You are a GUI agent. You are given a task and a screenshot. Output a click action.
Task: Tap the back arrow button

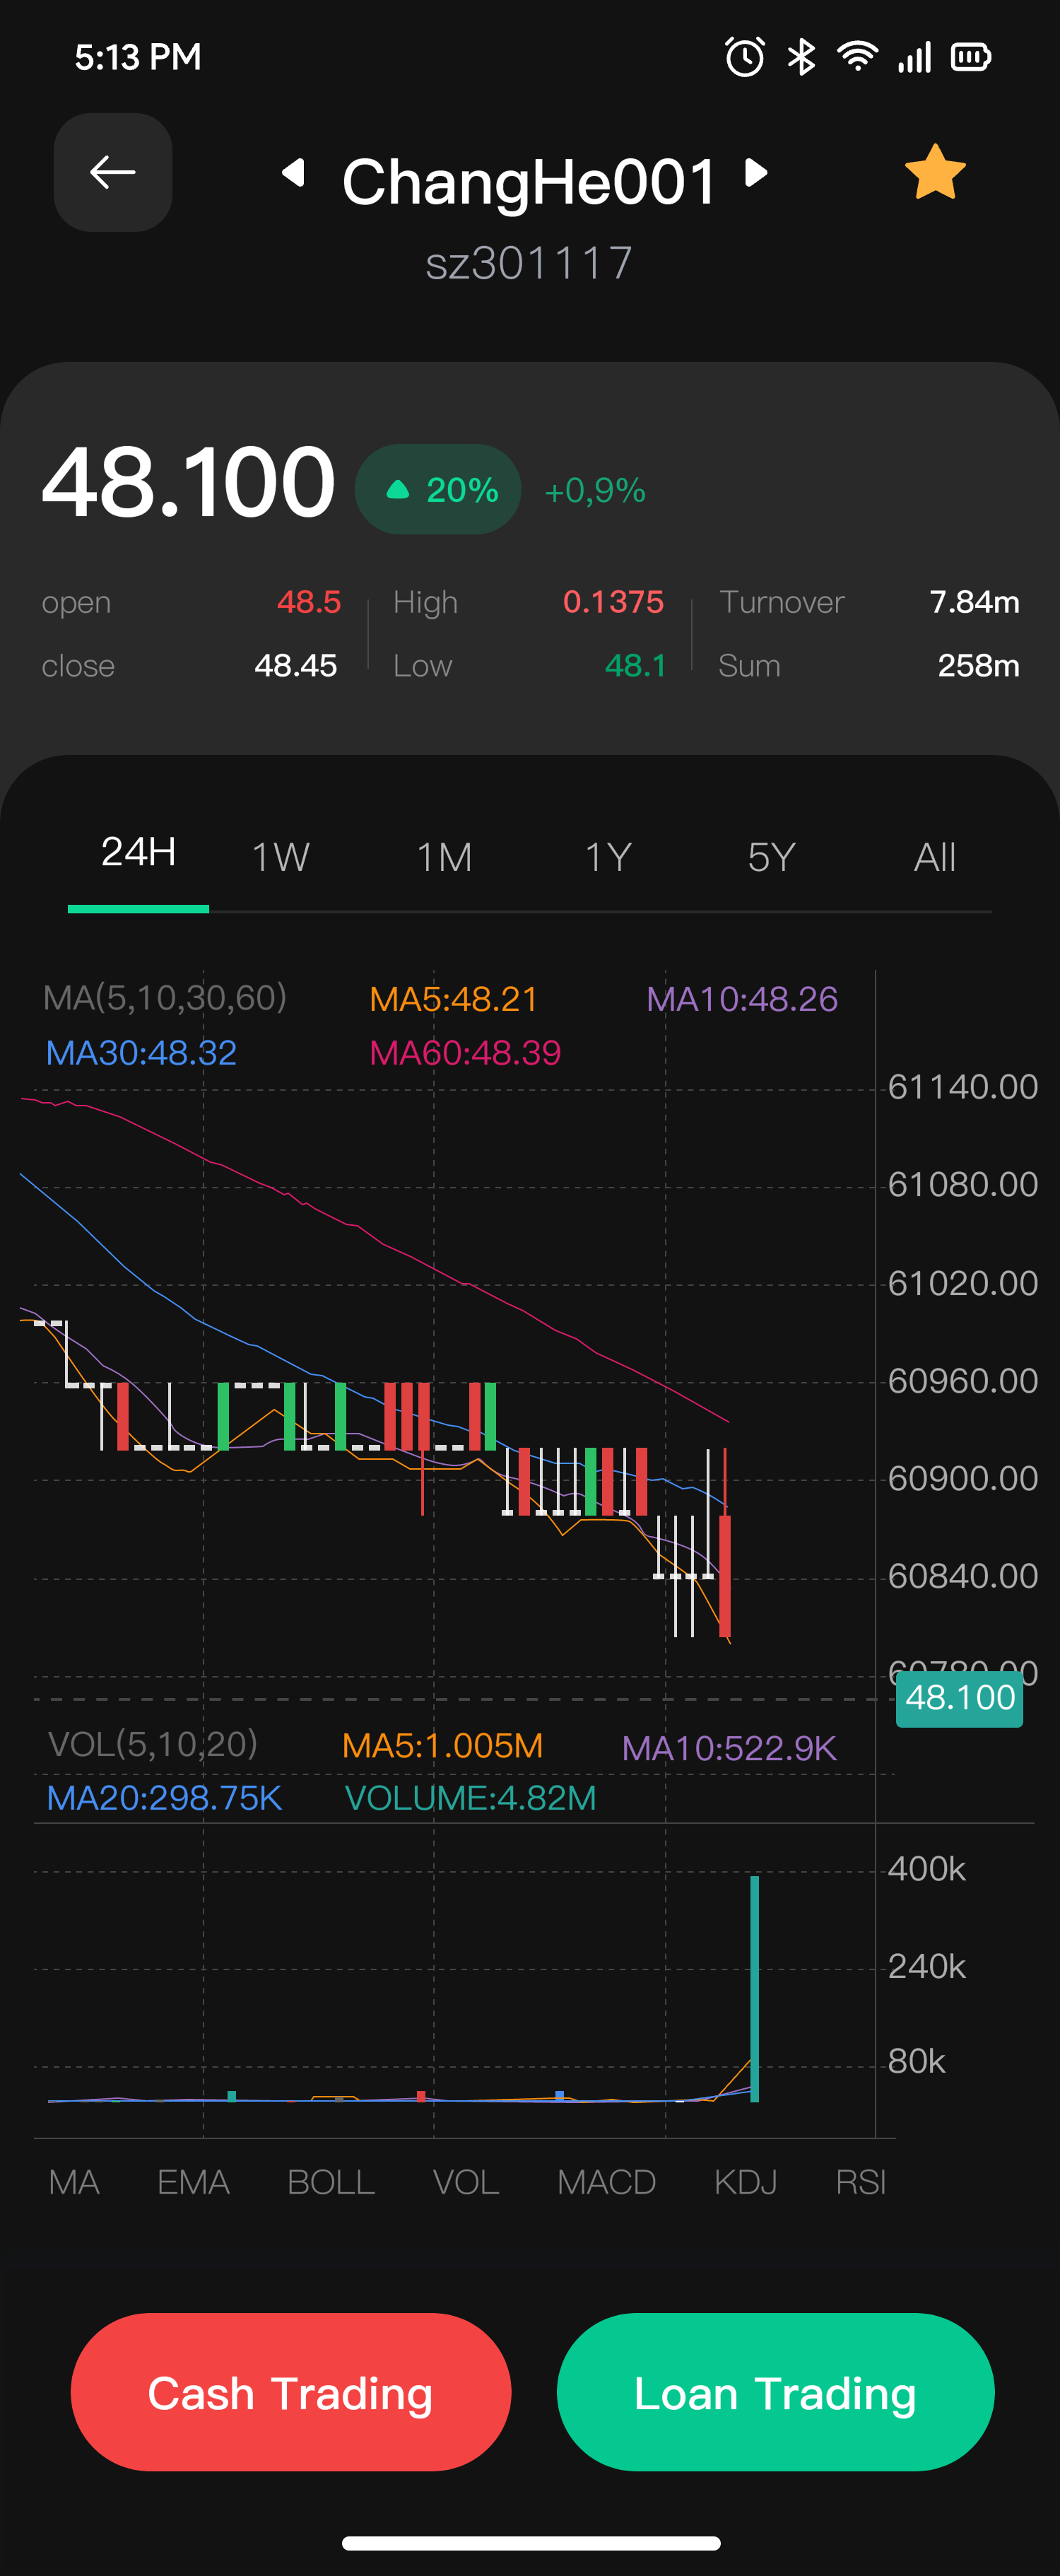(x=112, y=172)
